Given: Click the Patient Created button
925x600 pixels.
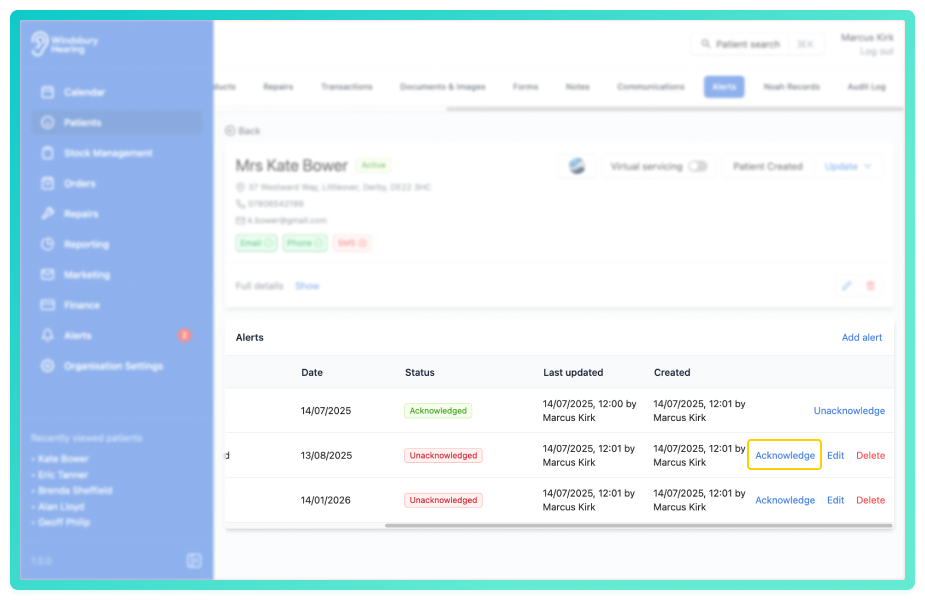Looking at the screenshot, I should (767, 166).
